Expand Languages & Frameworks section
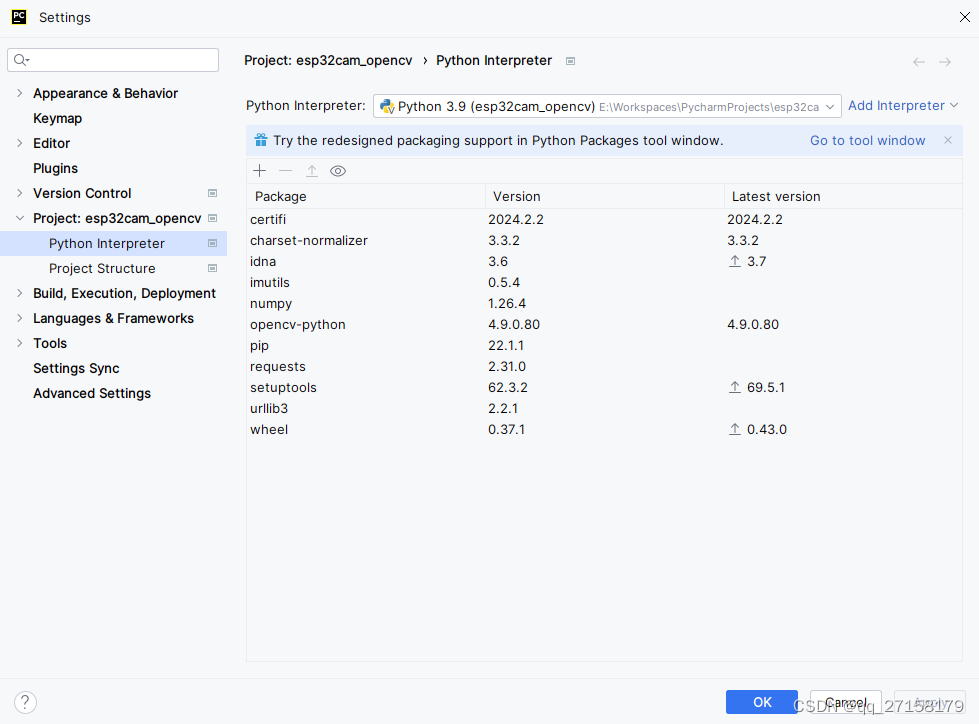979x724 pixels. pyautogui.click(x=19, y=318)
